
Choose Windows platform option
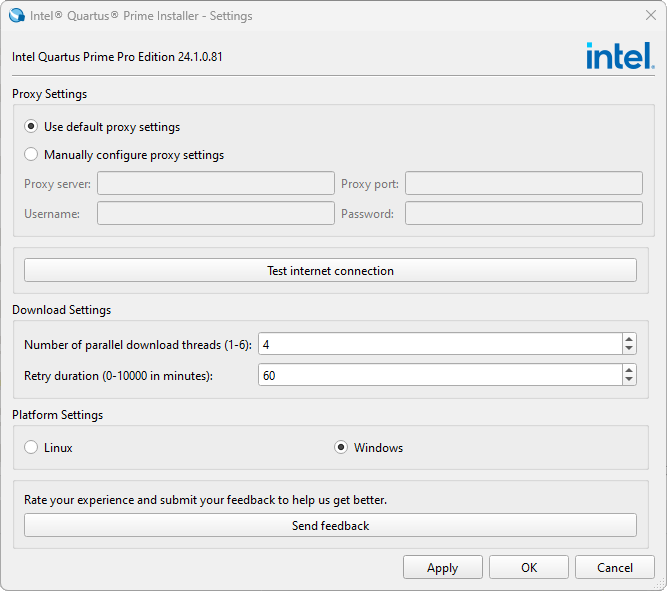(341, 448)
